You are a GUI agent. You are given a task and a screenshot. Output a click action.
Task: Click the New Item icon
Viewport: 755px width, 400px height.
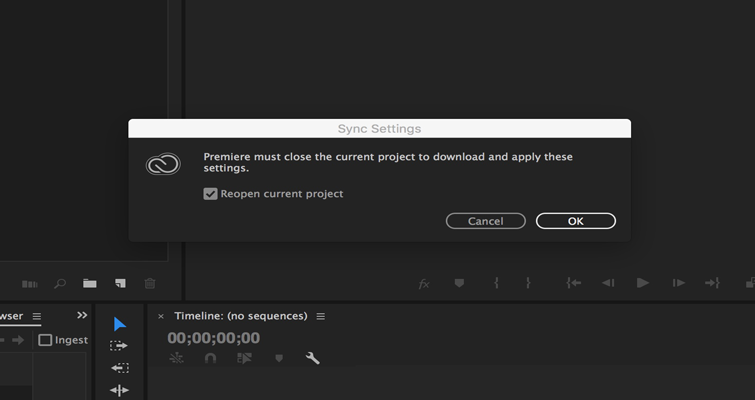120,284
